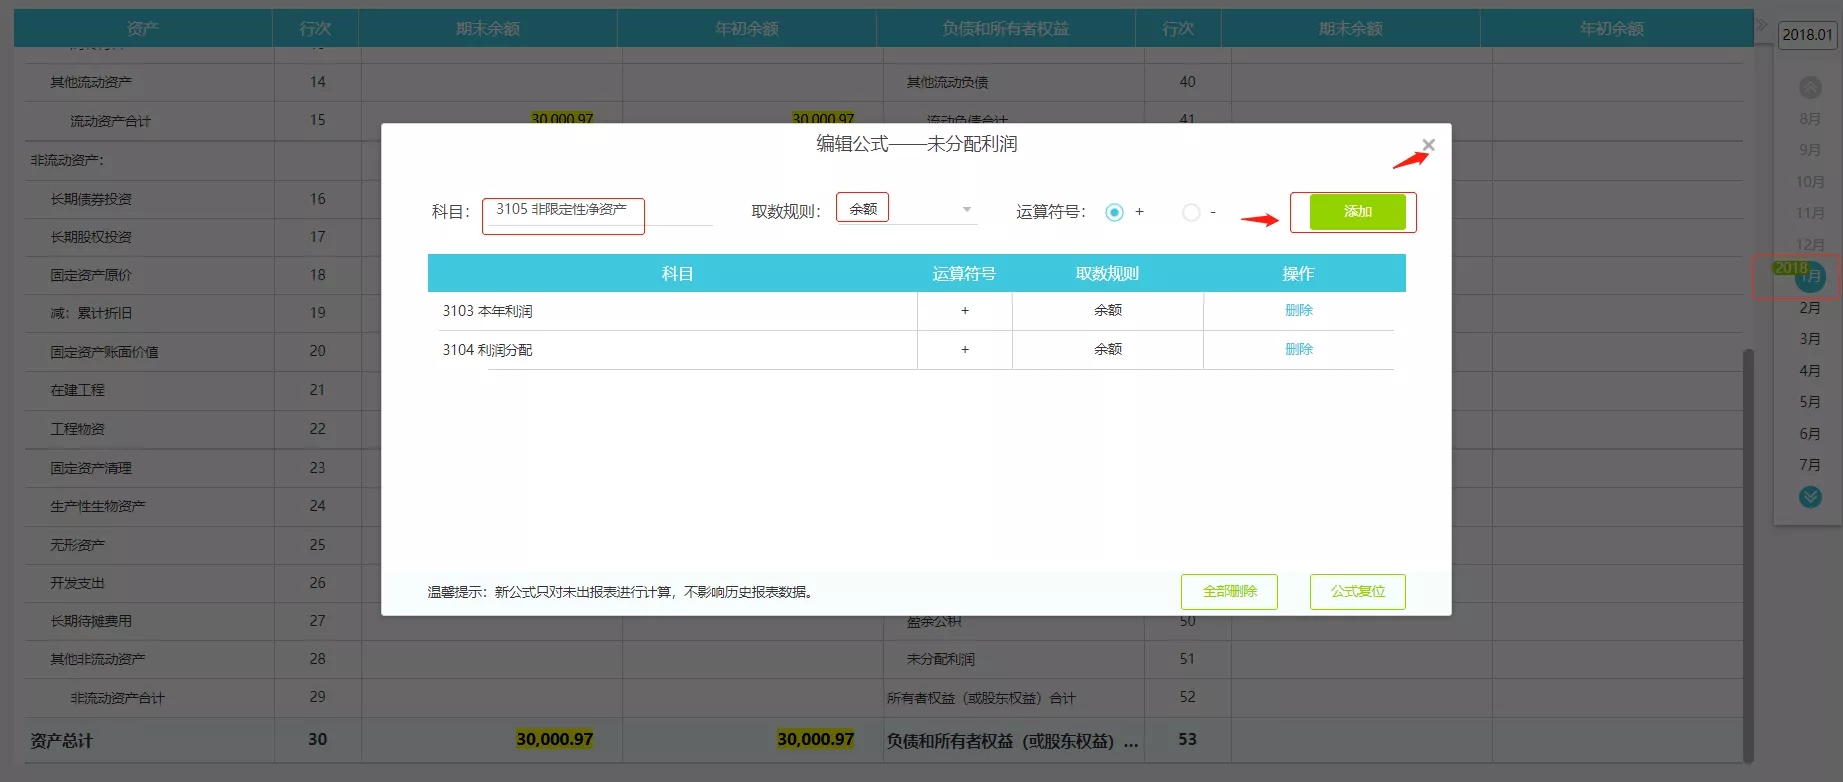This screenshot has width=1843, height=782.
Task: Click the green 添加 button
Action: pos(1357,212)
